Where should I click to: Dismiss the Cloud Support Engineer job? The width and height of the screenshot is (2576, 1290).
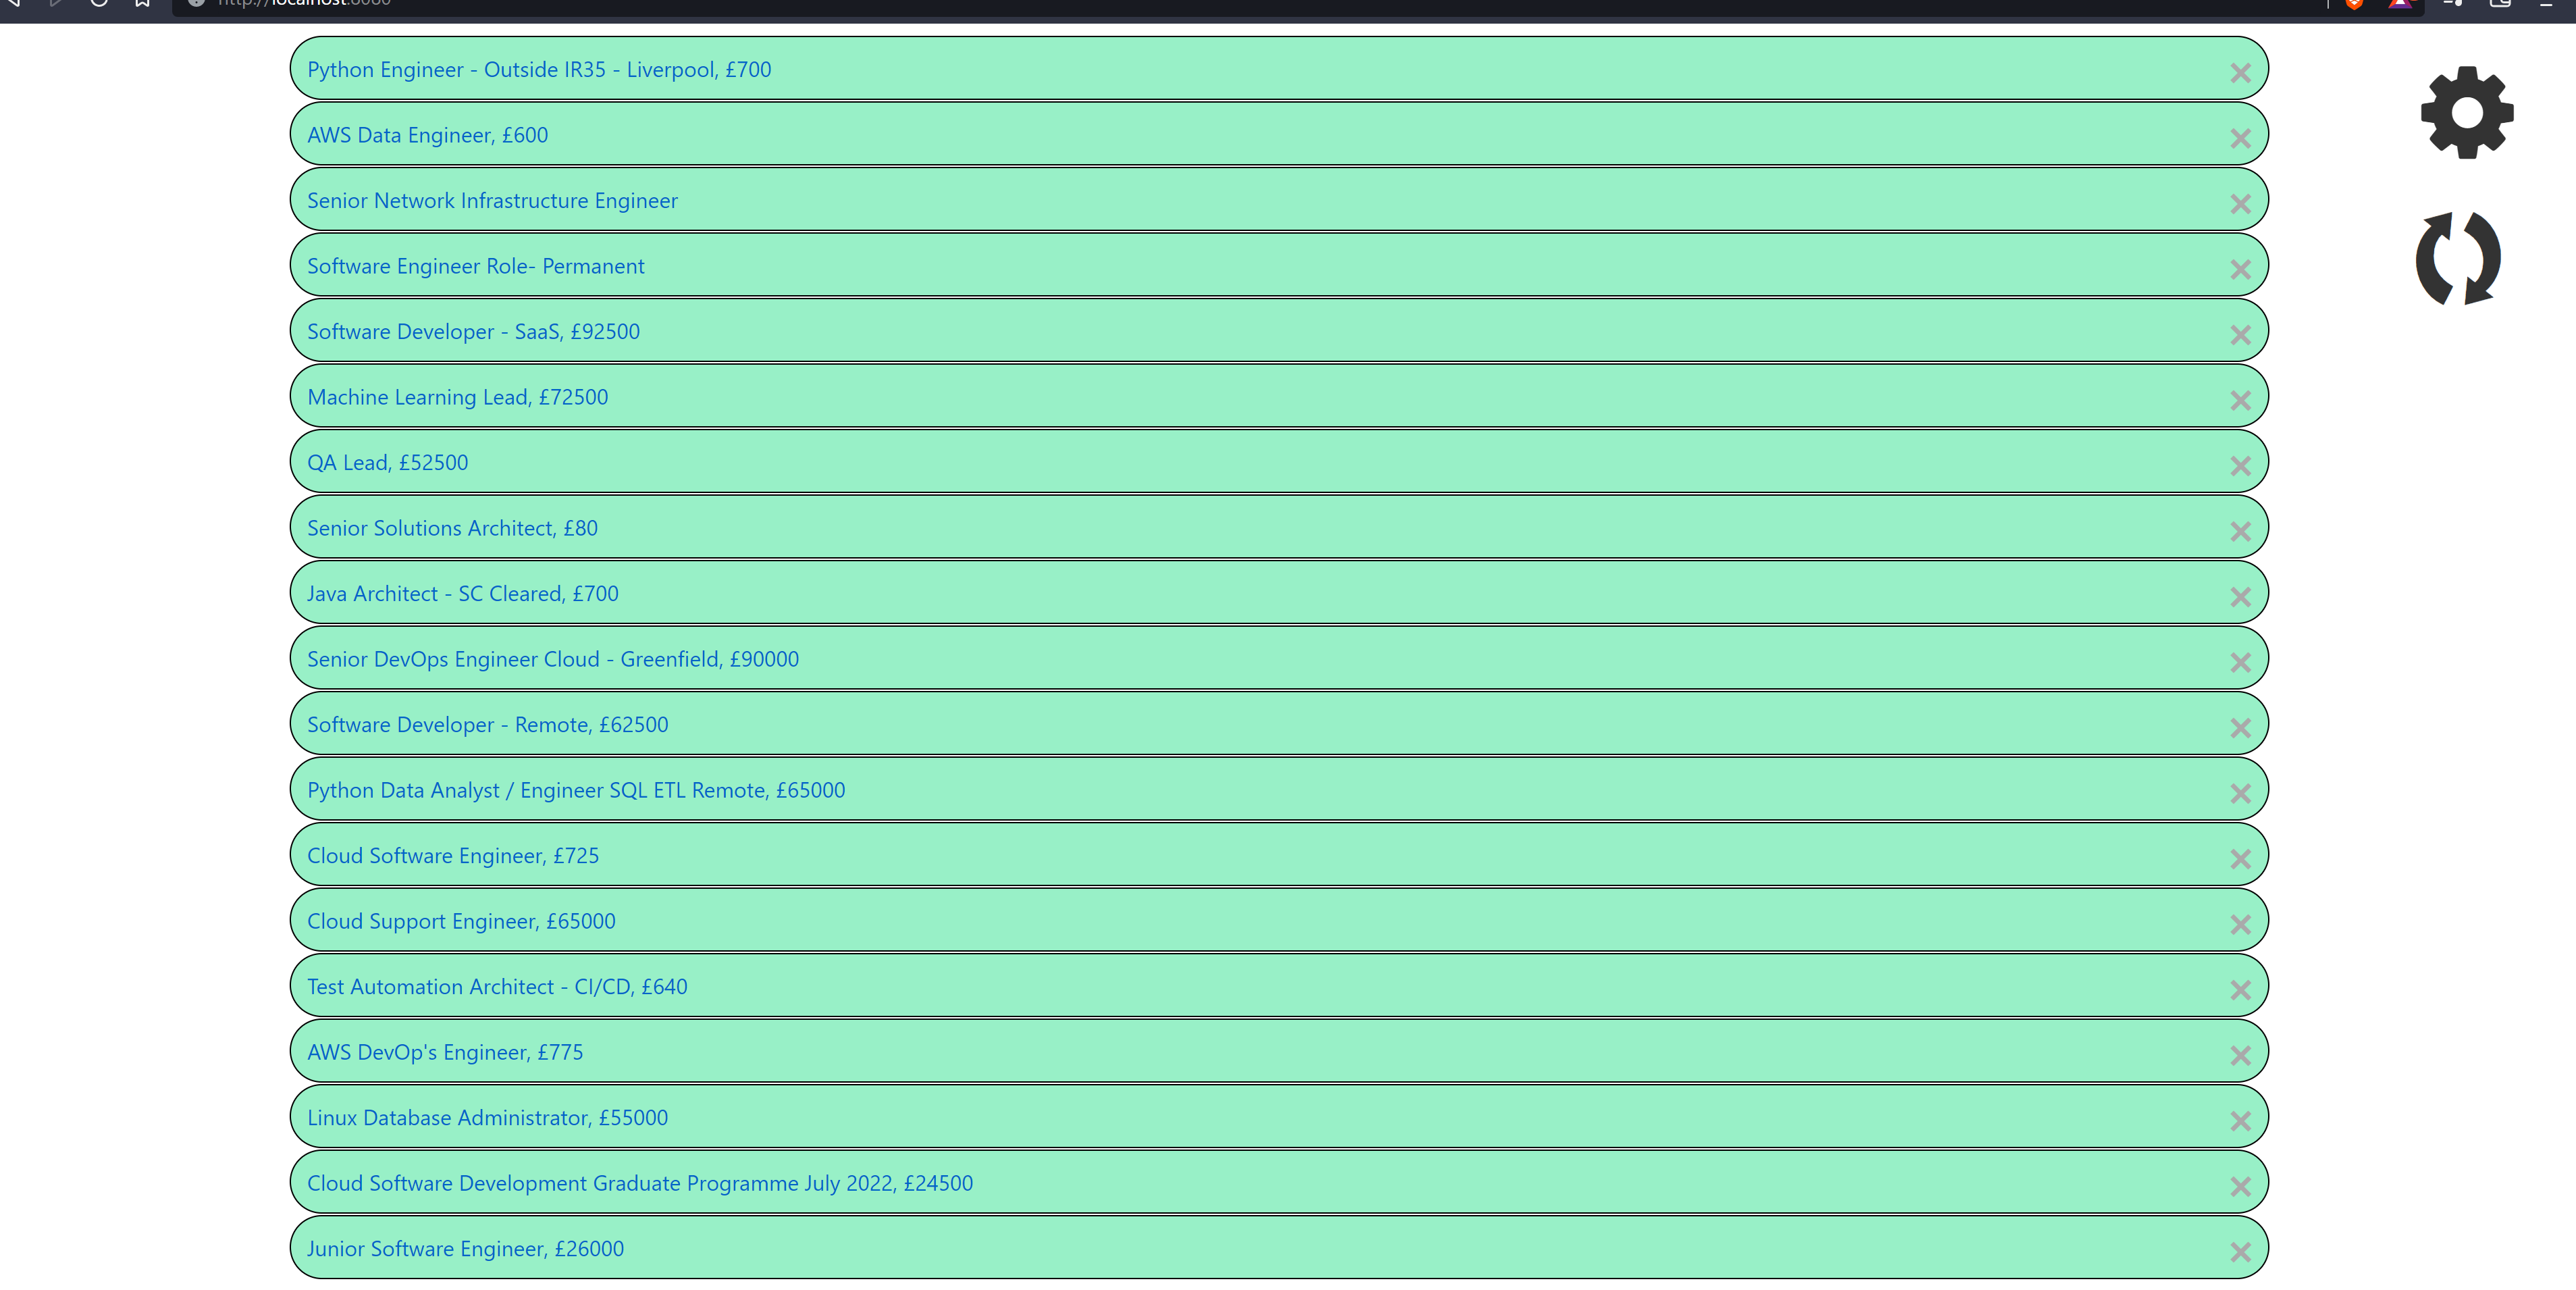pyautogui.click(x=2240, y=925)
